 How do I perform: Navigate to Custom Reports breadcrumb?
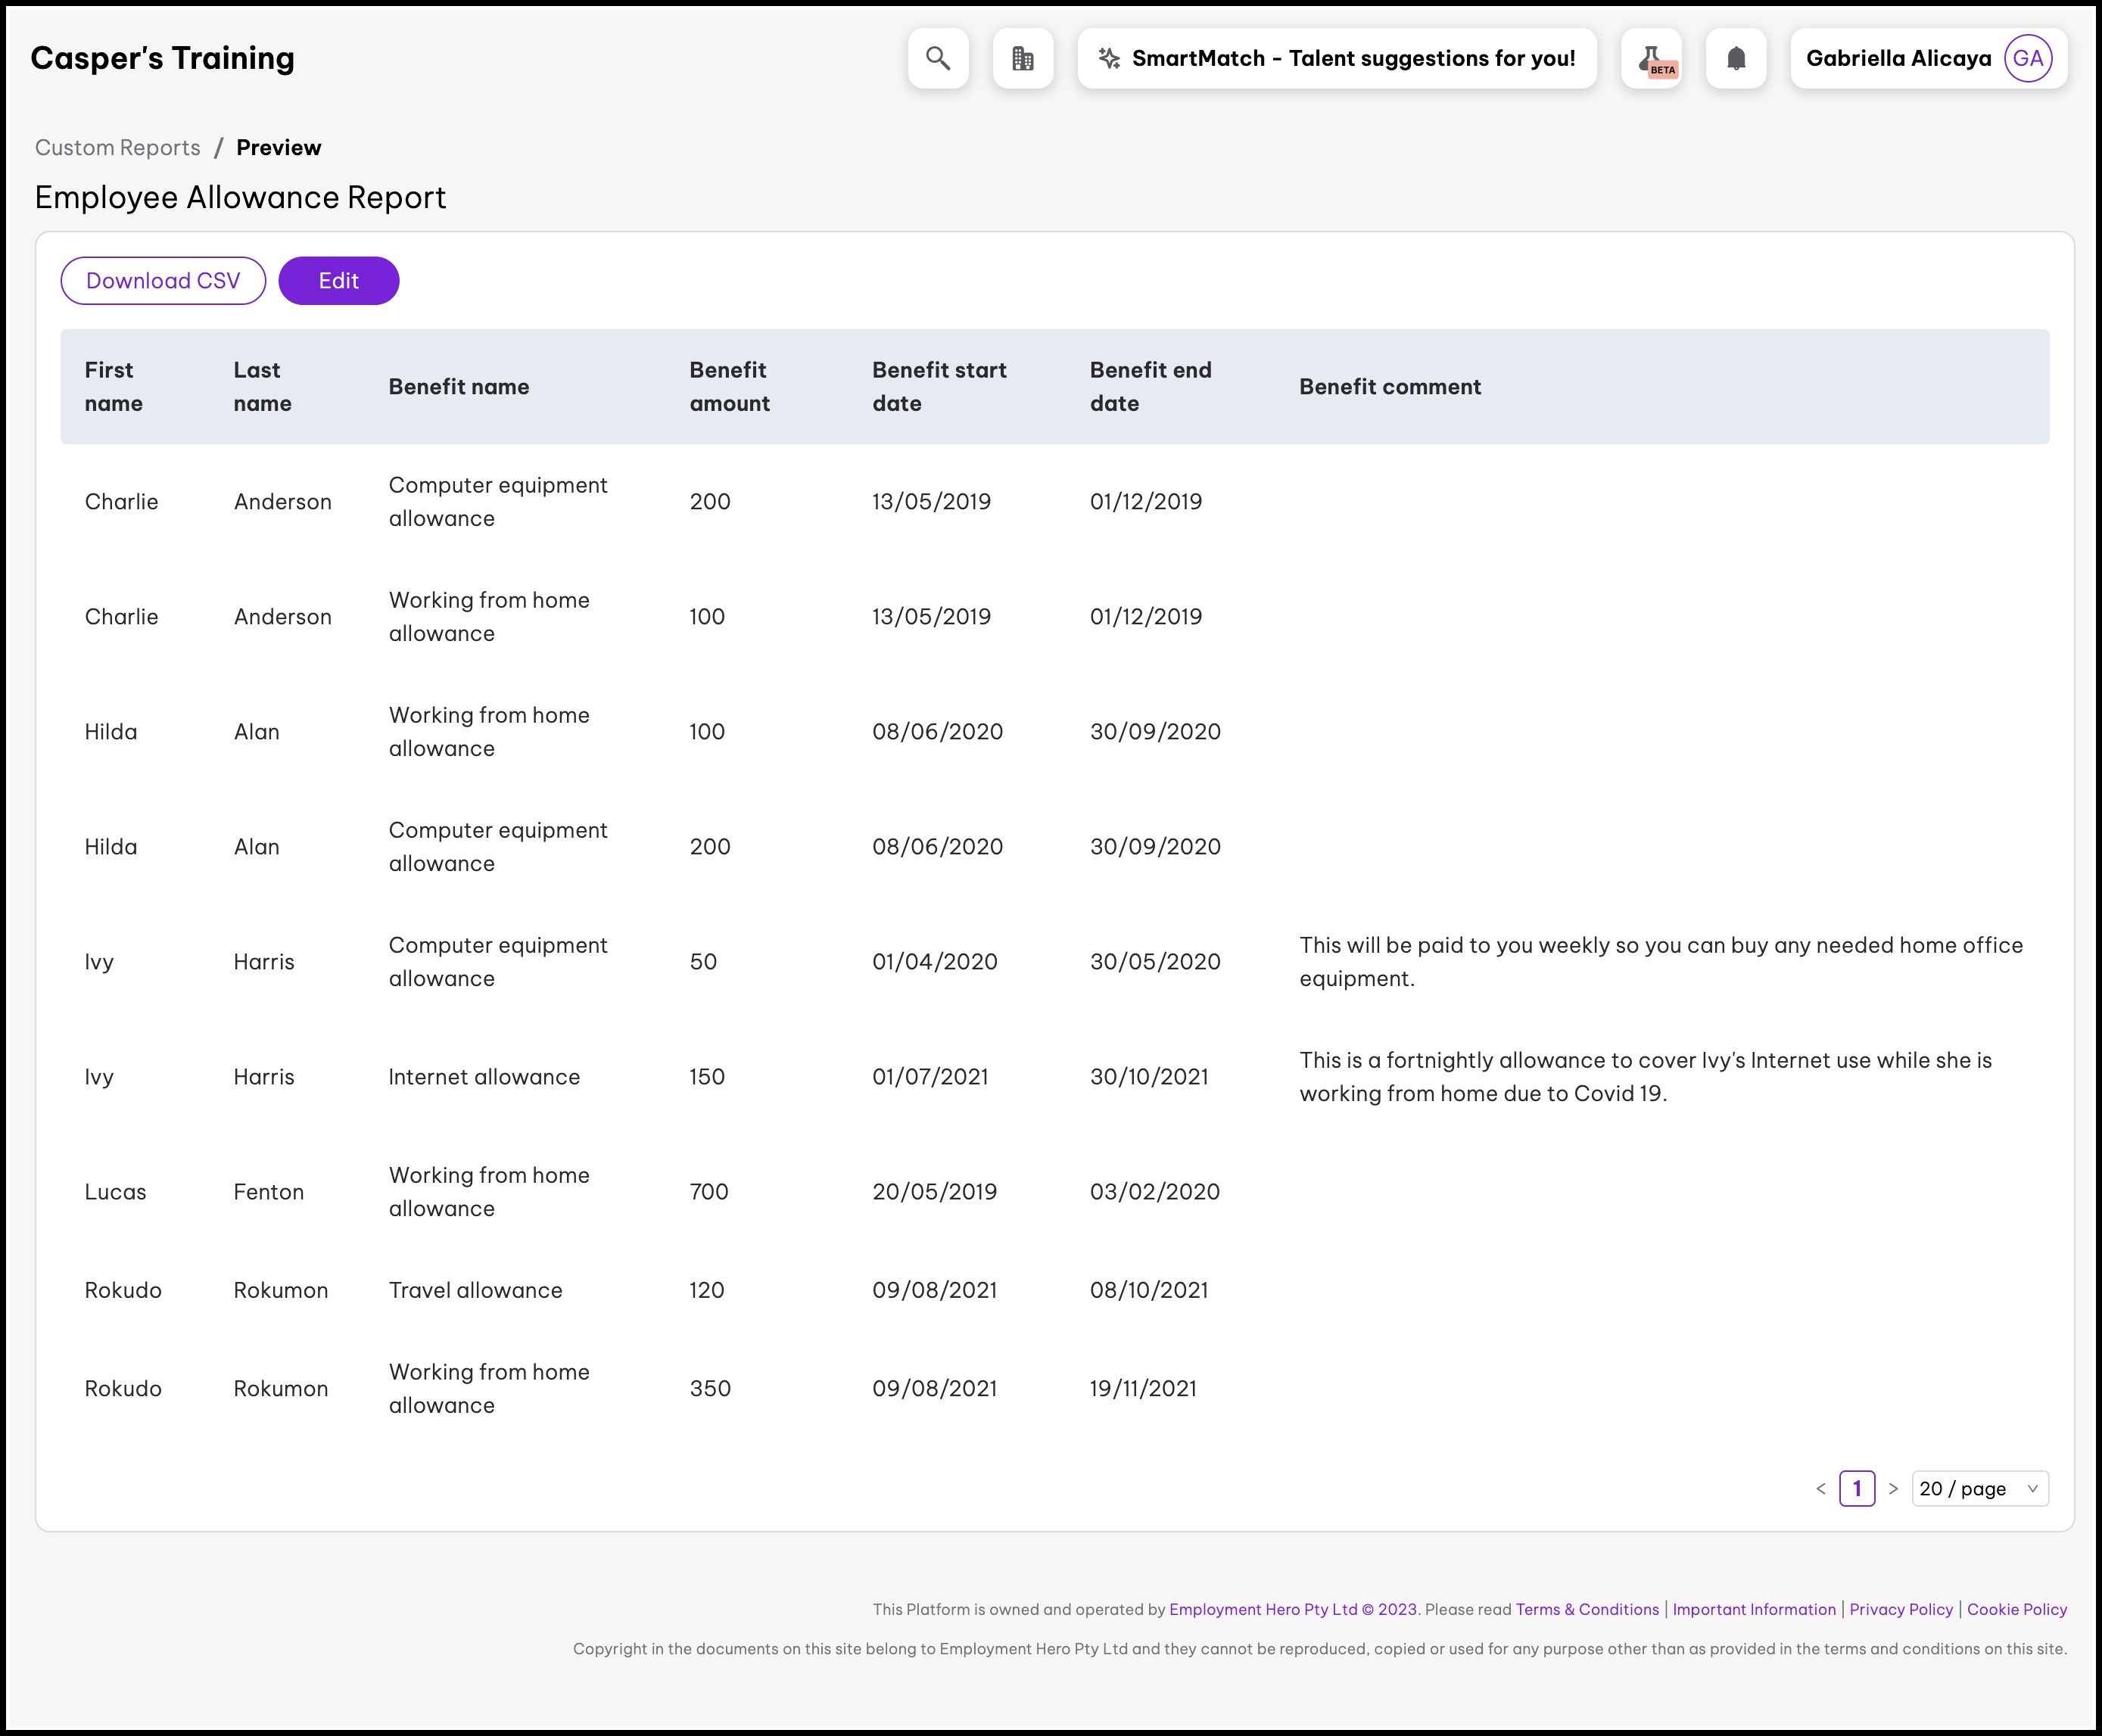tap(118, 148)
